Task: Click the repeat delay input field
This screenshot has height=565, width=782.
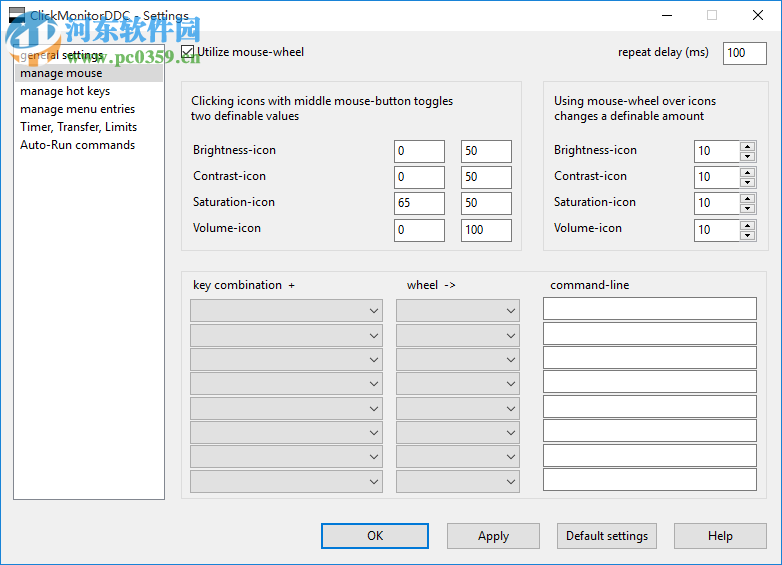Action: coord(745,53)
